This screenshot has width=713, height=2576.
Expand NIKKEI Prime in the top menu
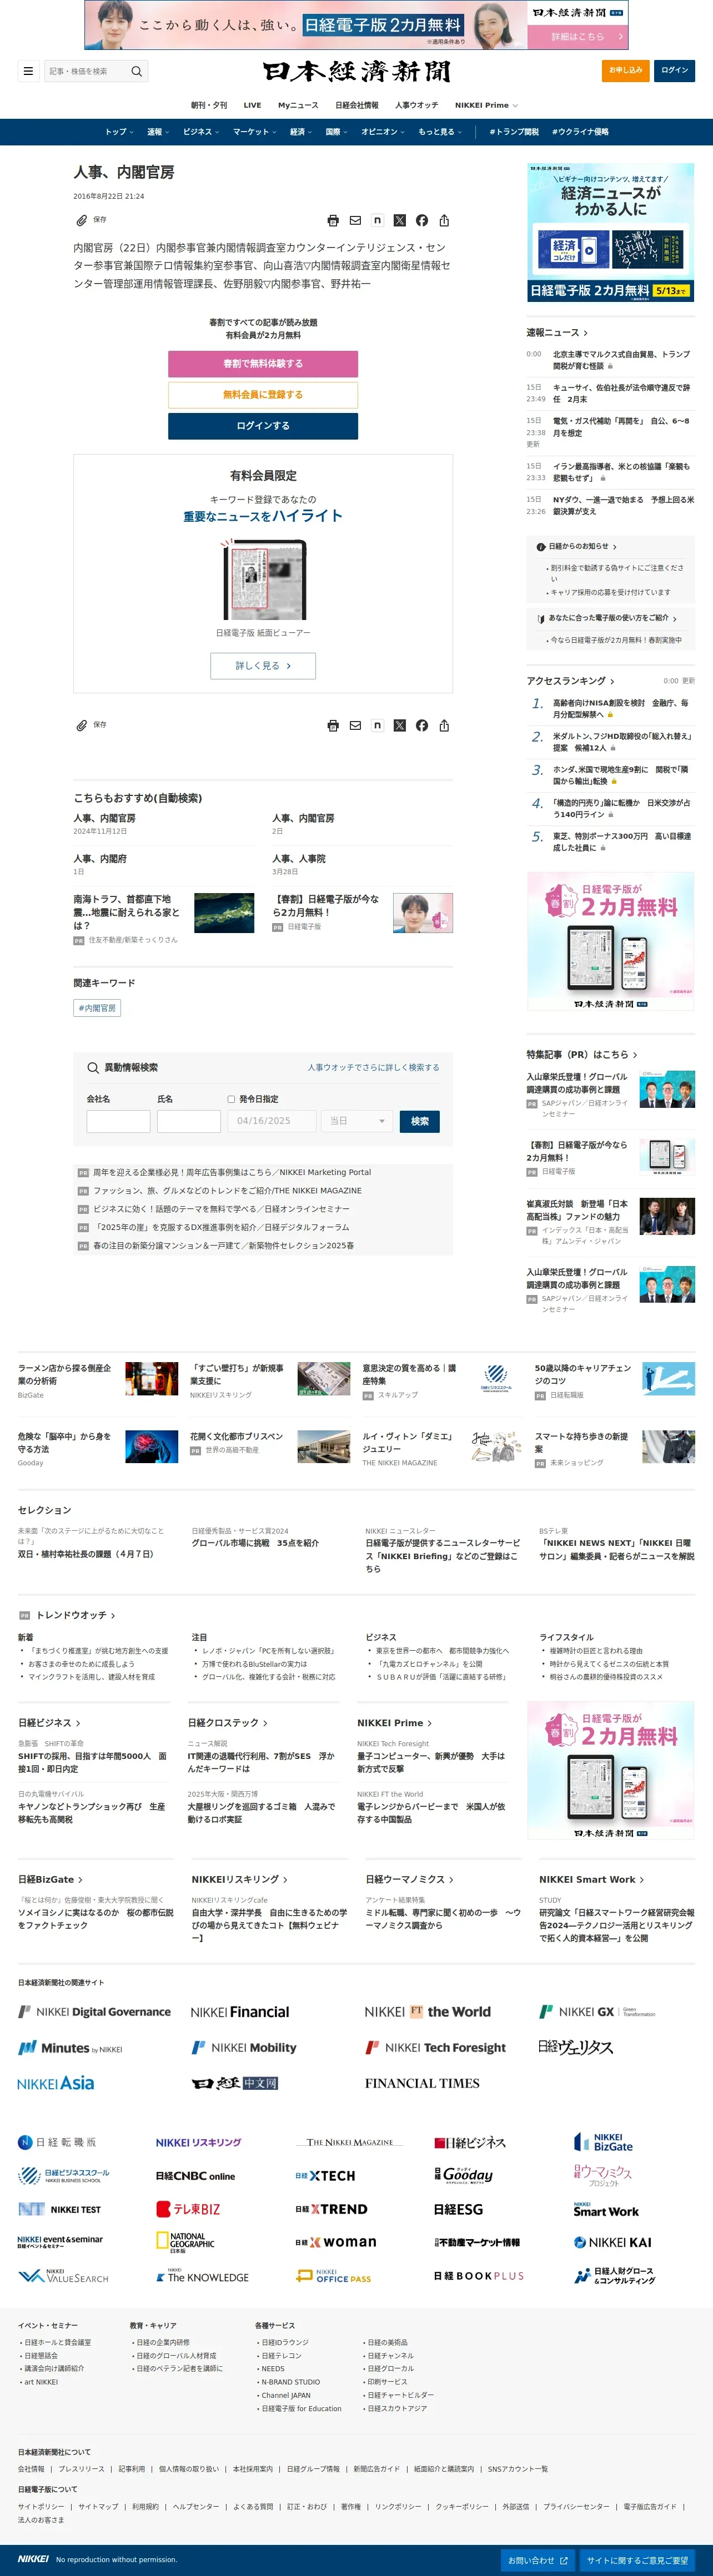tap(486, 105)
